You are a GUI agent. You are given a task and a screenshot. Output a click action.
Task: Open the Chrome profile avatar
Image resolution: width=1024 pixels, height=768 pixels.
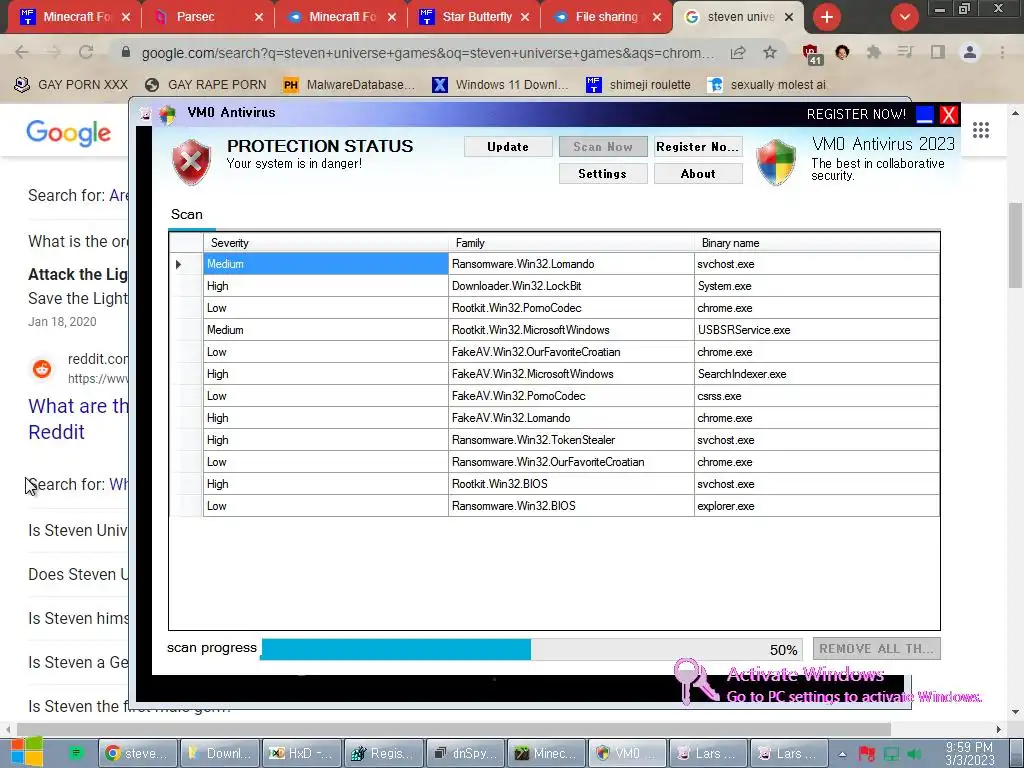[970, 52]
